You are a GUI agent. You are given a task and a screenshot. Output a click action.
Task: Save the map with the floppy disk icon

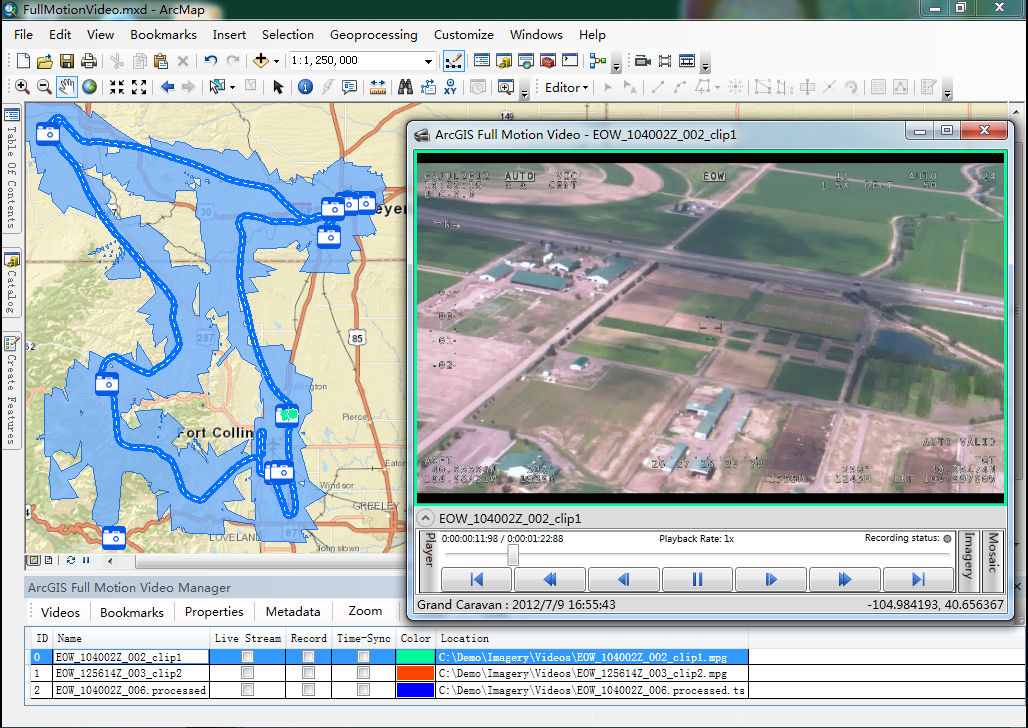pos(67,61)
